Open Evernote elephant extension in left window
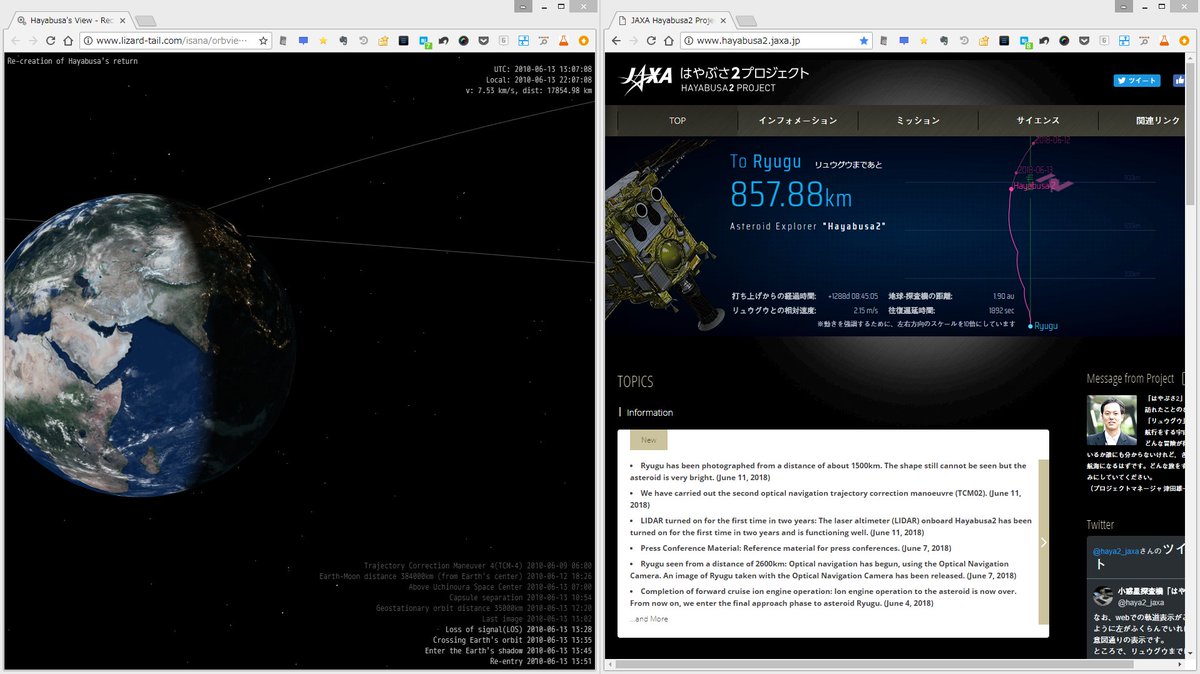The width and height of the screenshot is (1200, 674). pyautogui.click(x=343, y=41)
